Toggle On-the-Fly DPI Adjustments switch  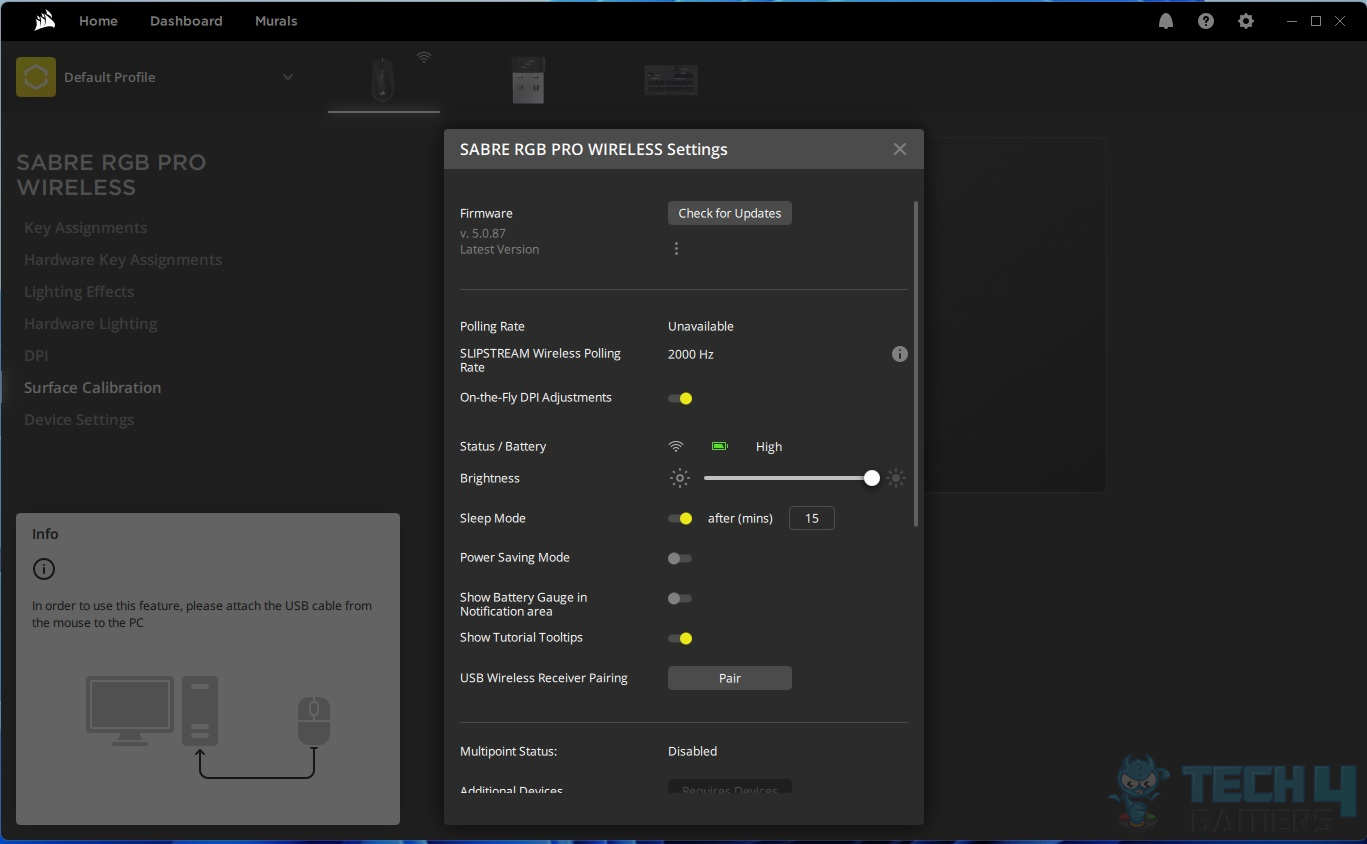(680, 398)
